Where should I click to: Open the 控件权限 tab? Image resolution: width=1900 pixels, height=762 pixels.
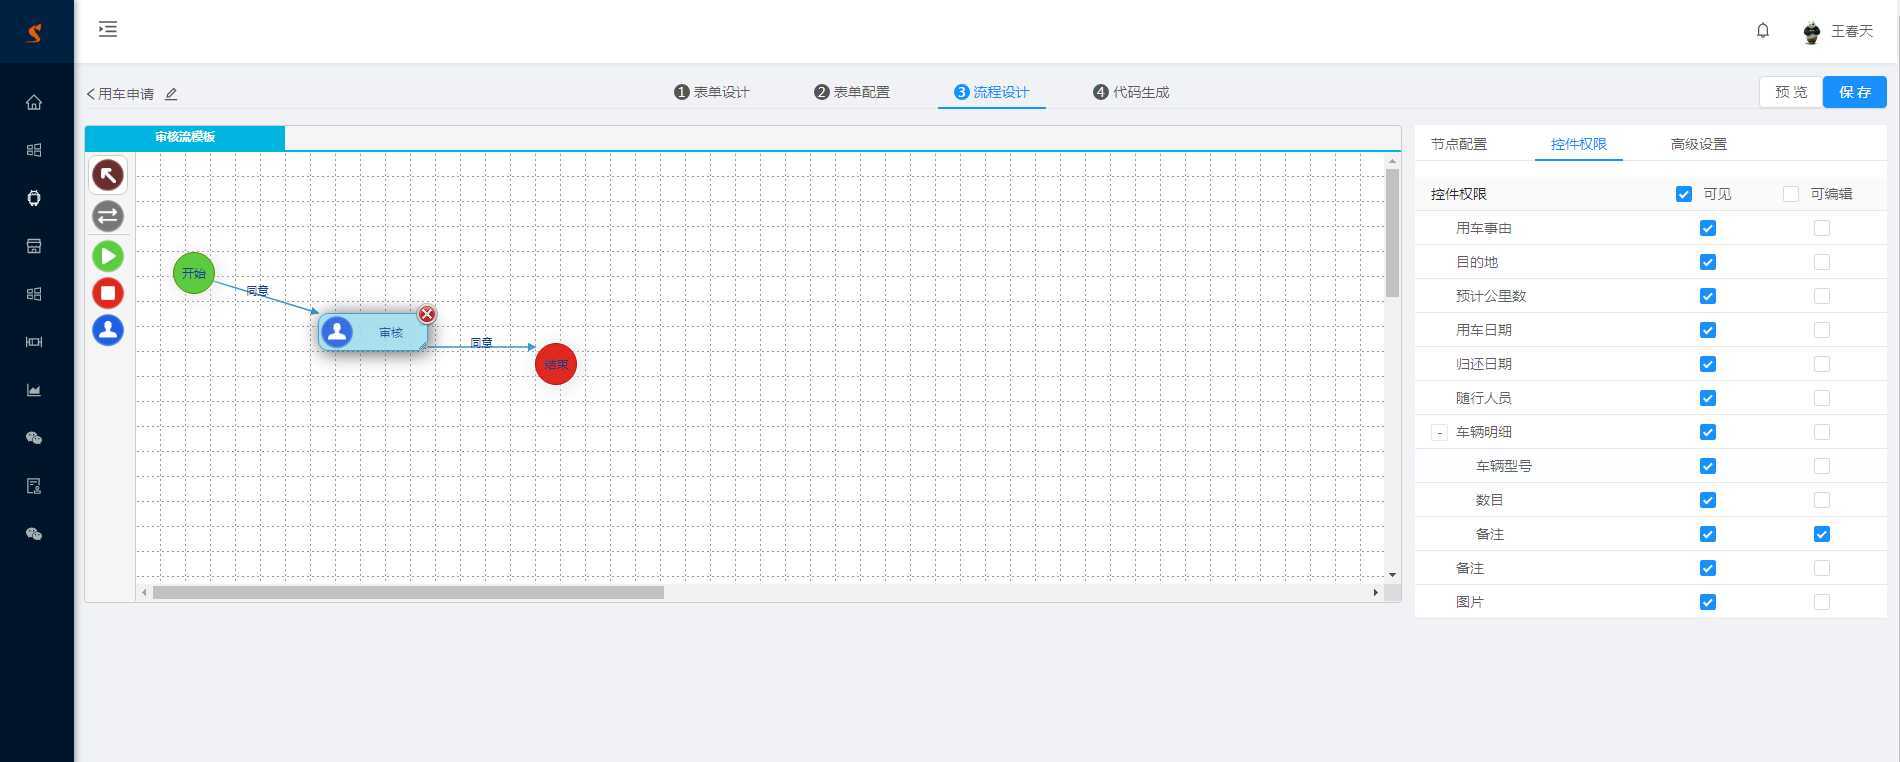pyautogui.click(x=1579, y=144)
